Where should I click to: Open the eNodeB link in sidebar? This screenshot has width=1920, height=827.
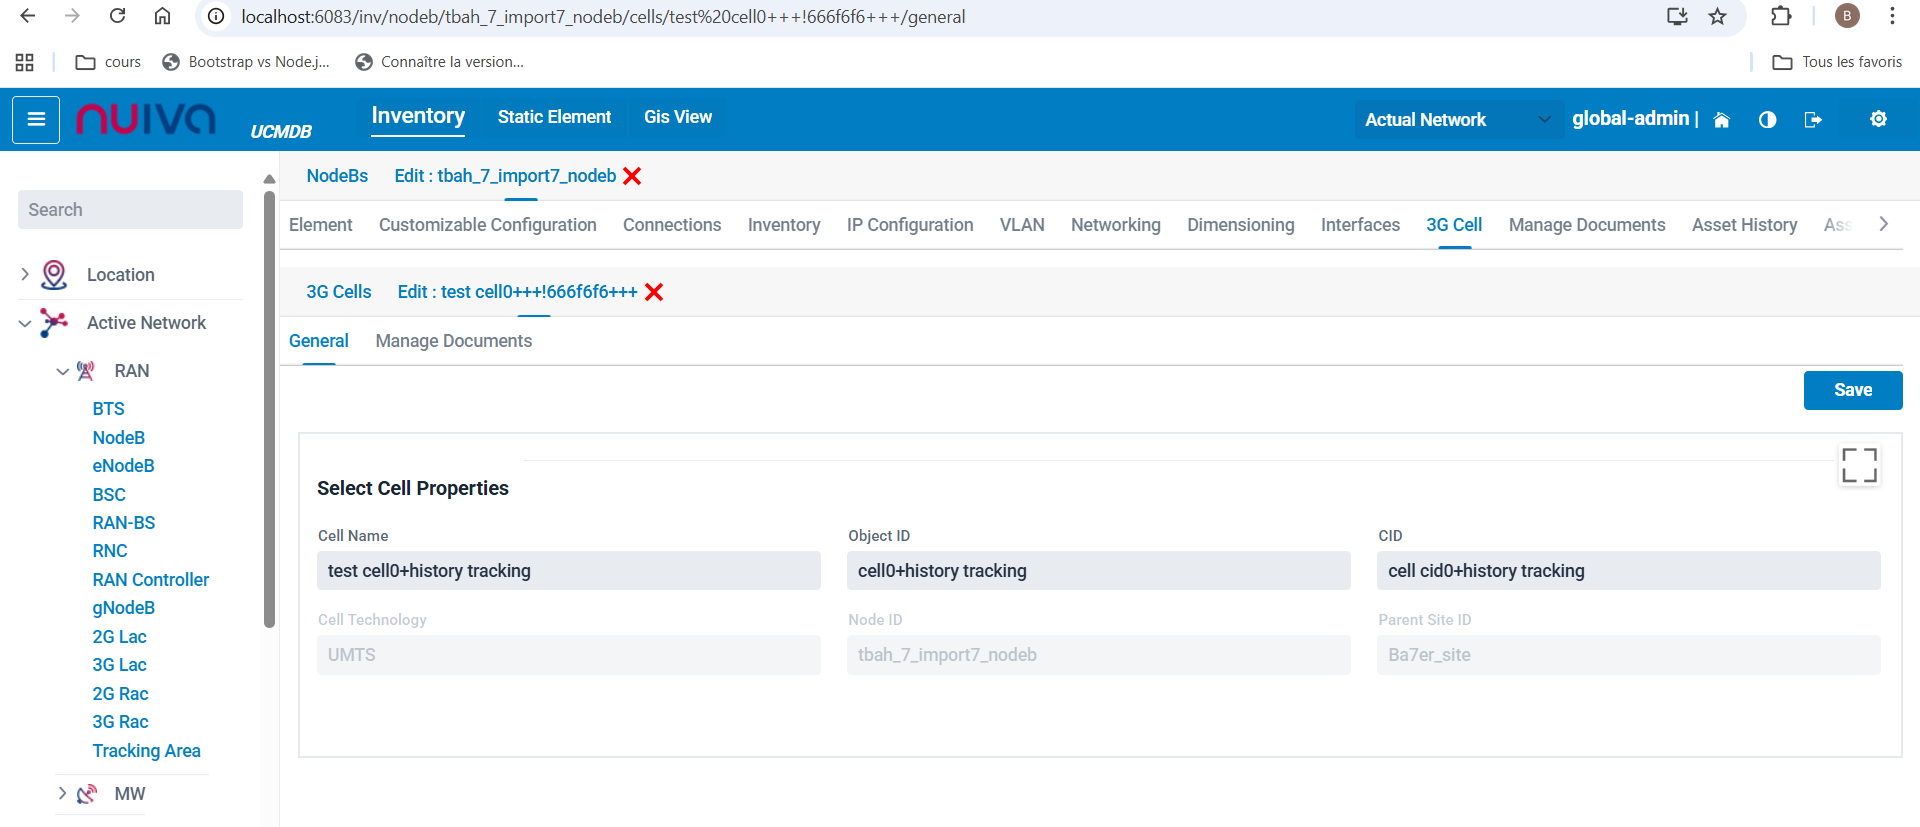pos(123,466)
